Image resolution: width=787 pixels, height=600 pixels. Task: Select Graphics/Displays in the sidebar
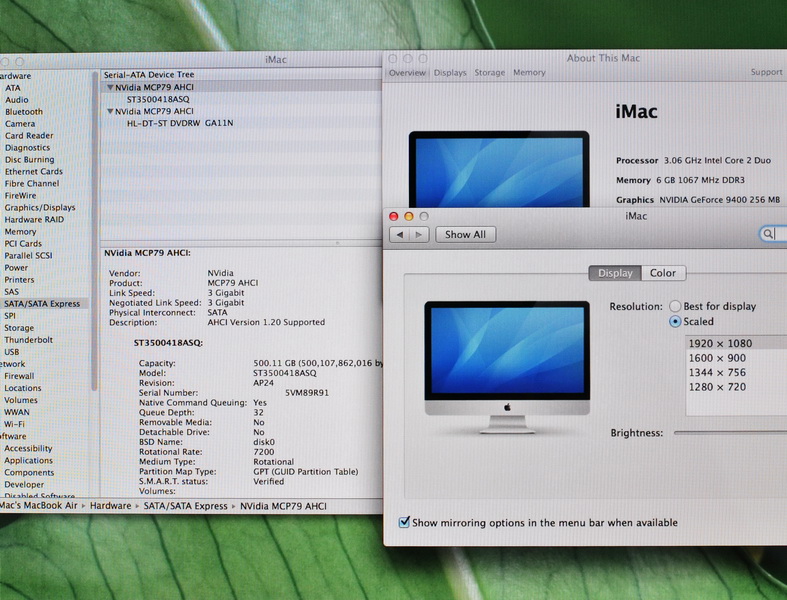click(x=40, y=208)
